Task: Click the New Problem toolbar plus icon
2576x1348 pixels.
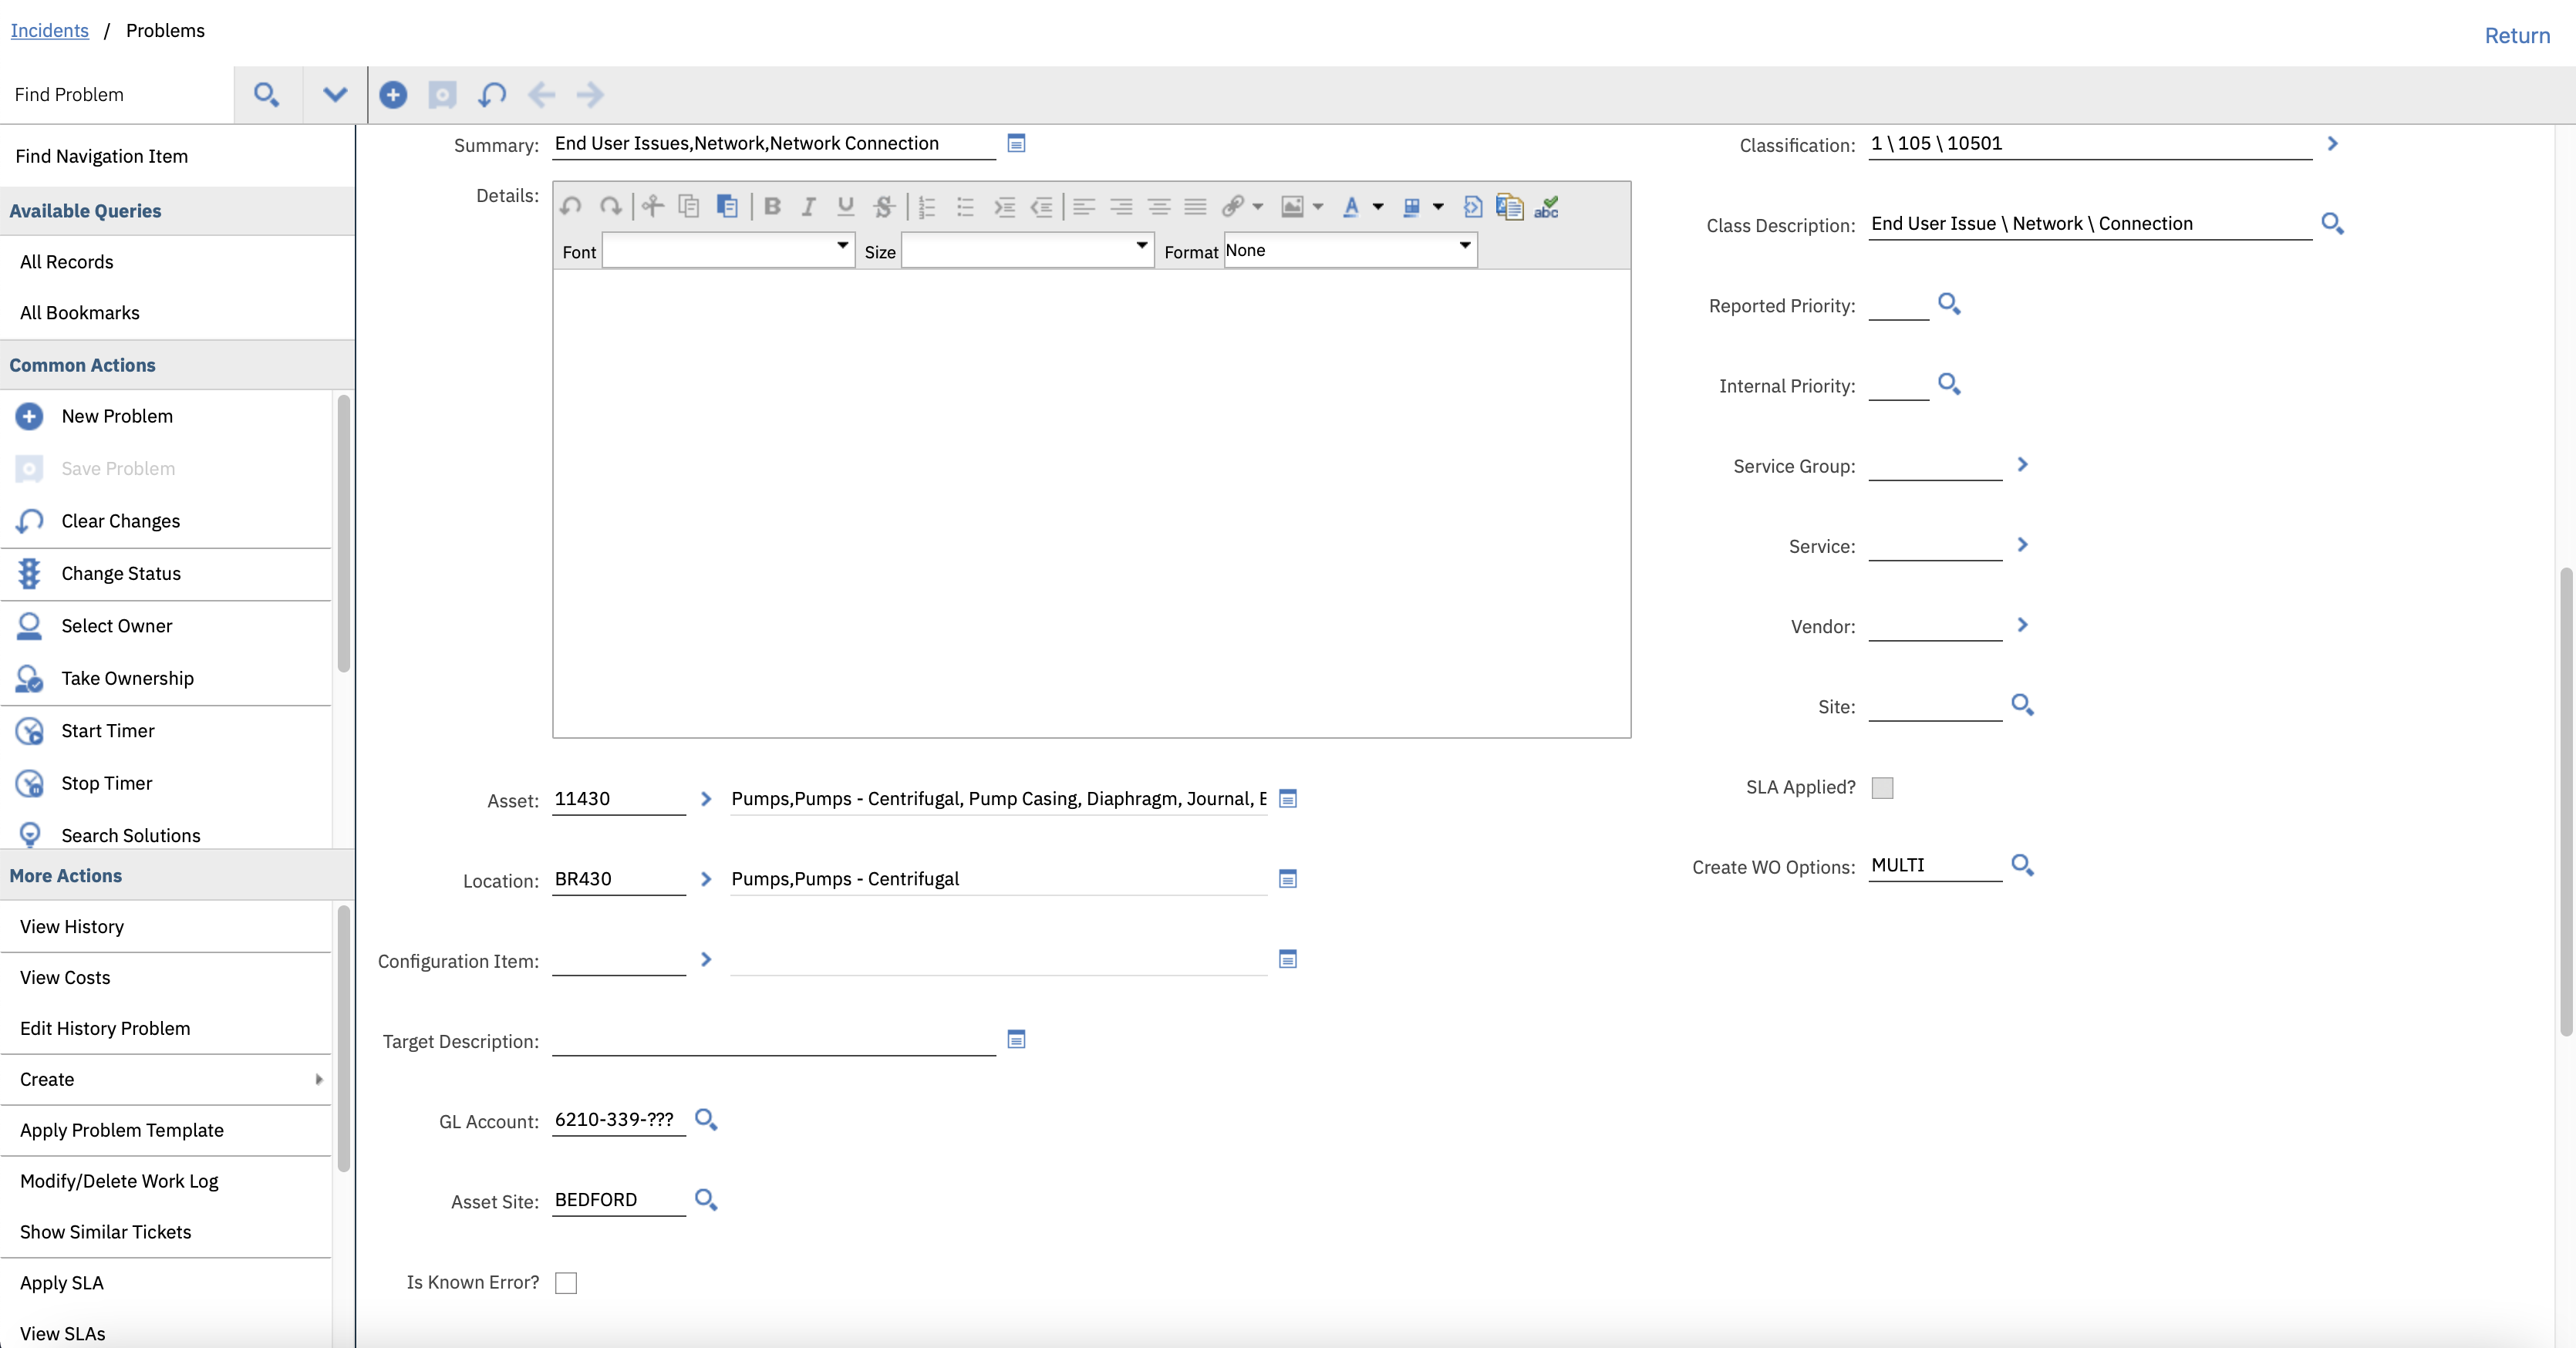Action: point(393,95)
